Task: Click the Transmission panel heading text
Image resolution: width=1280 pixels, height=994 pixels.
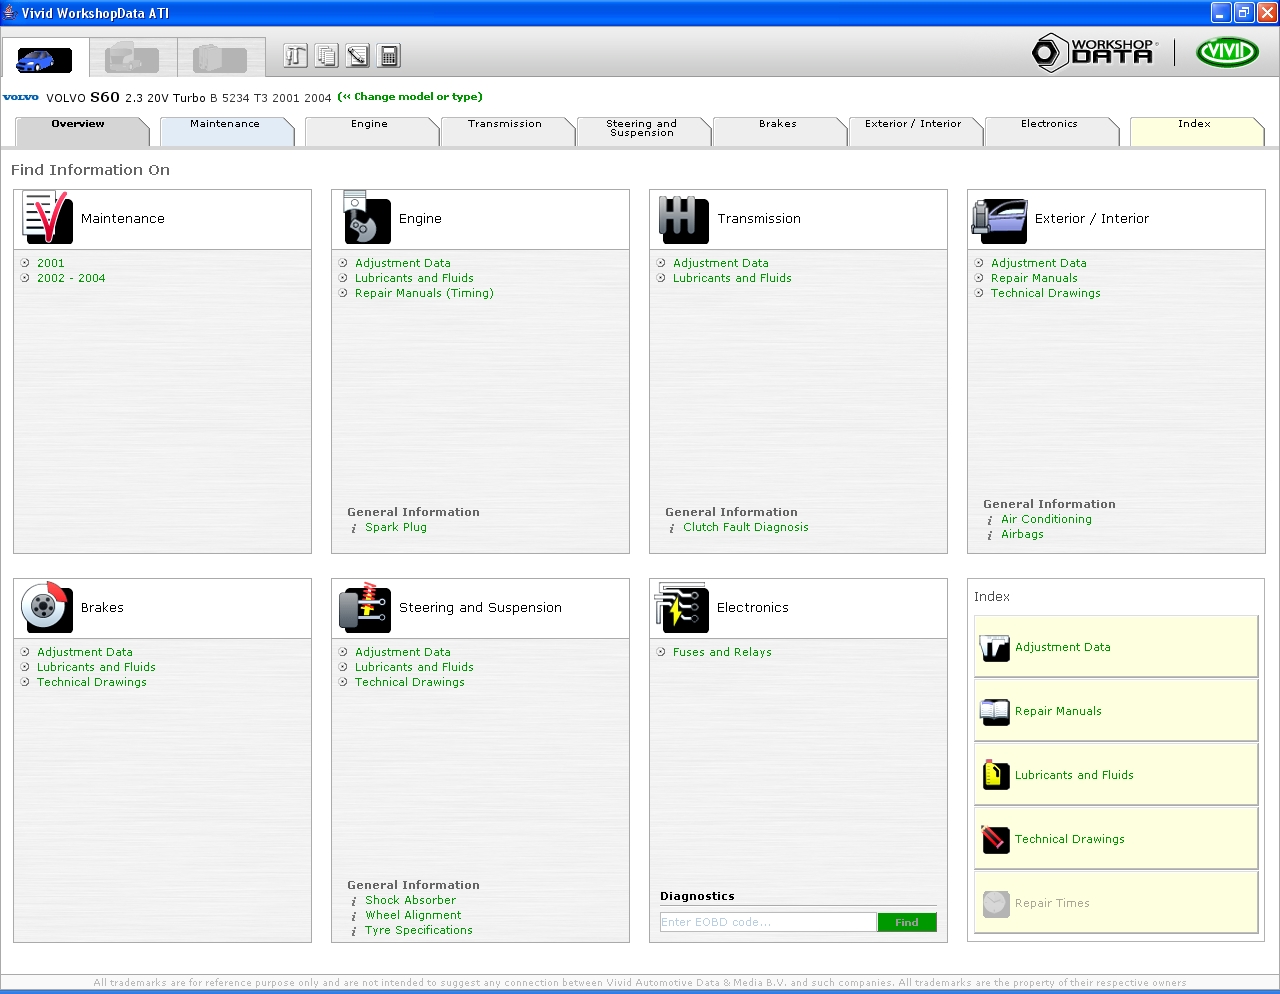Action: [x=759, y=218]
